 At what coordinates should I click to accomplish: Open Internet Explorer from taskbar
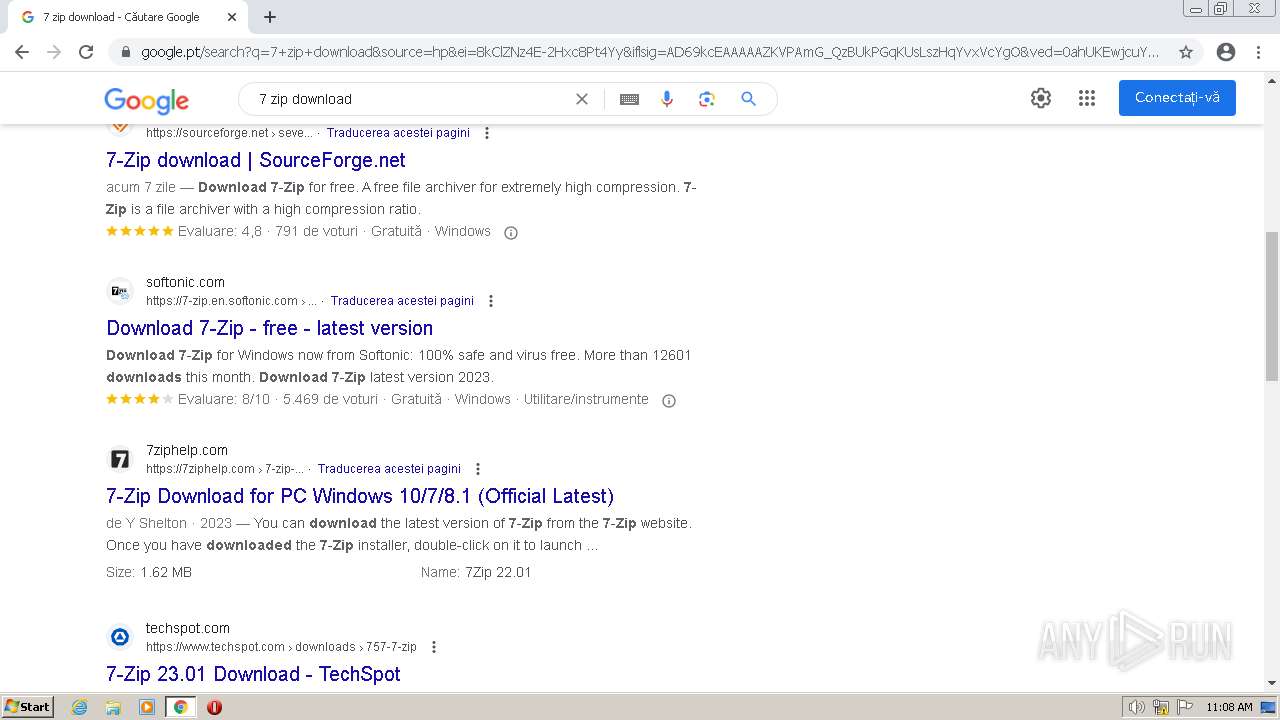click(80, 707)
